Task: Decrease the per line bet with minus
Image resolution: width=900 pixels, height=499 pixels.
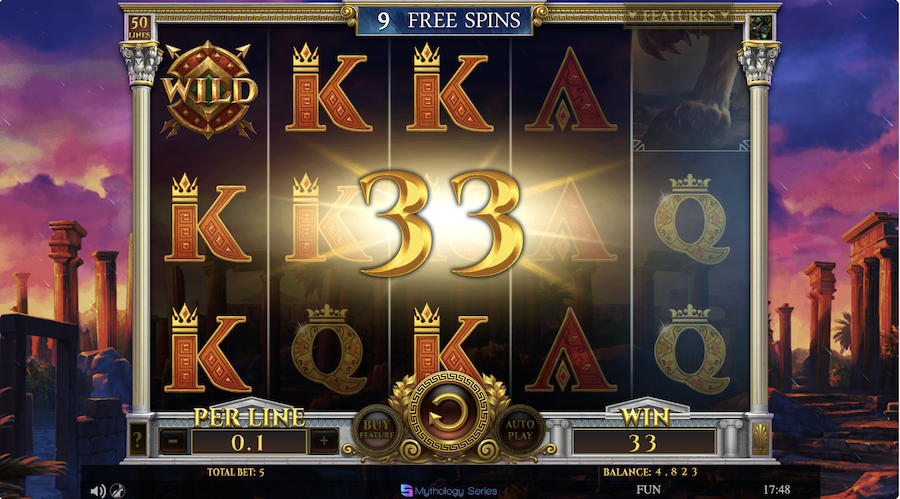Action: point(173,442)
